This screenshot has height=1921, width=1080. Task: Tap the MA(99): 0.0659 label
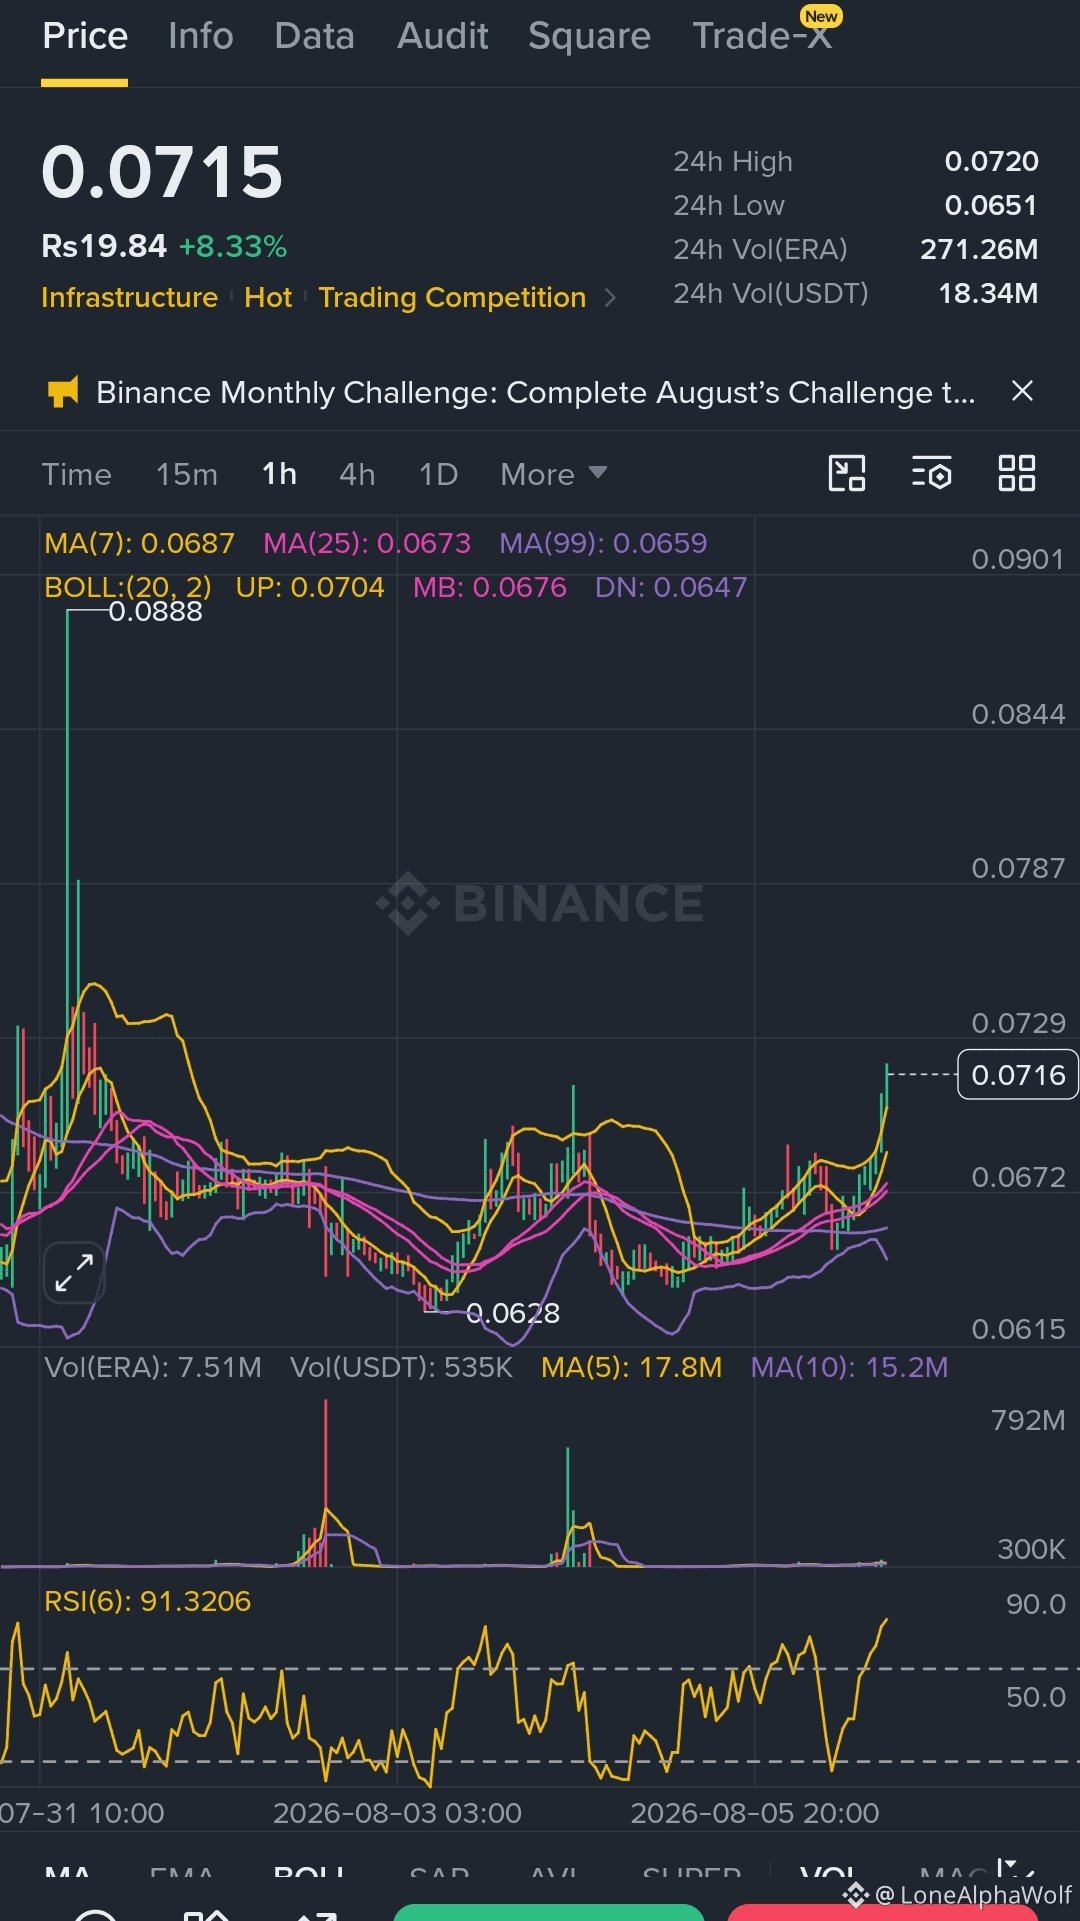click(x=603, y=543)
